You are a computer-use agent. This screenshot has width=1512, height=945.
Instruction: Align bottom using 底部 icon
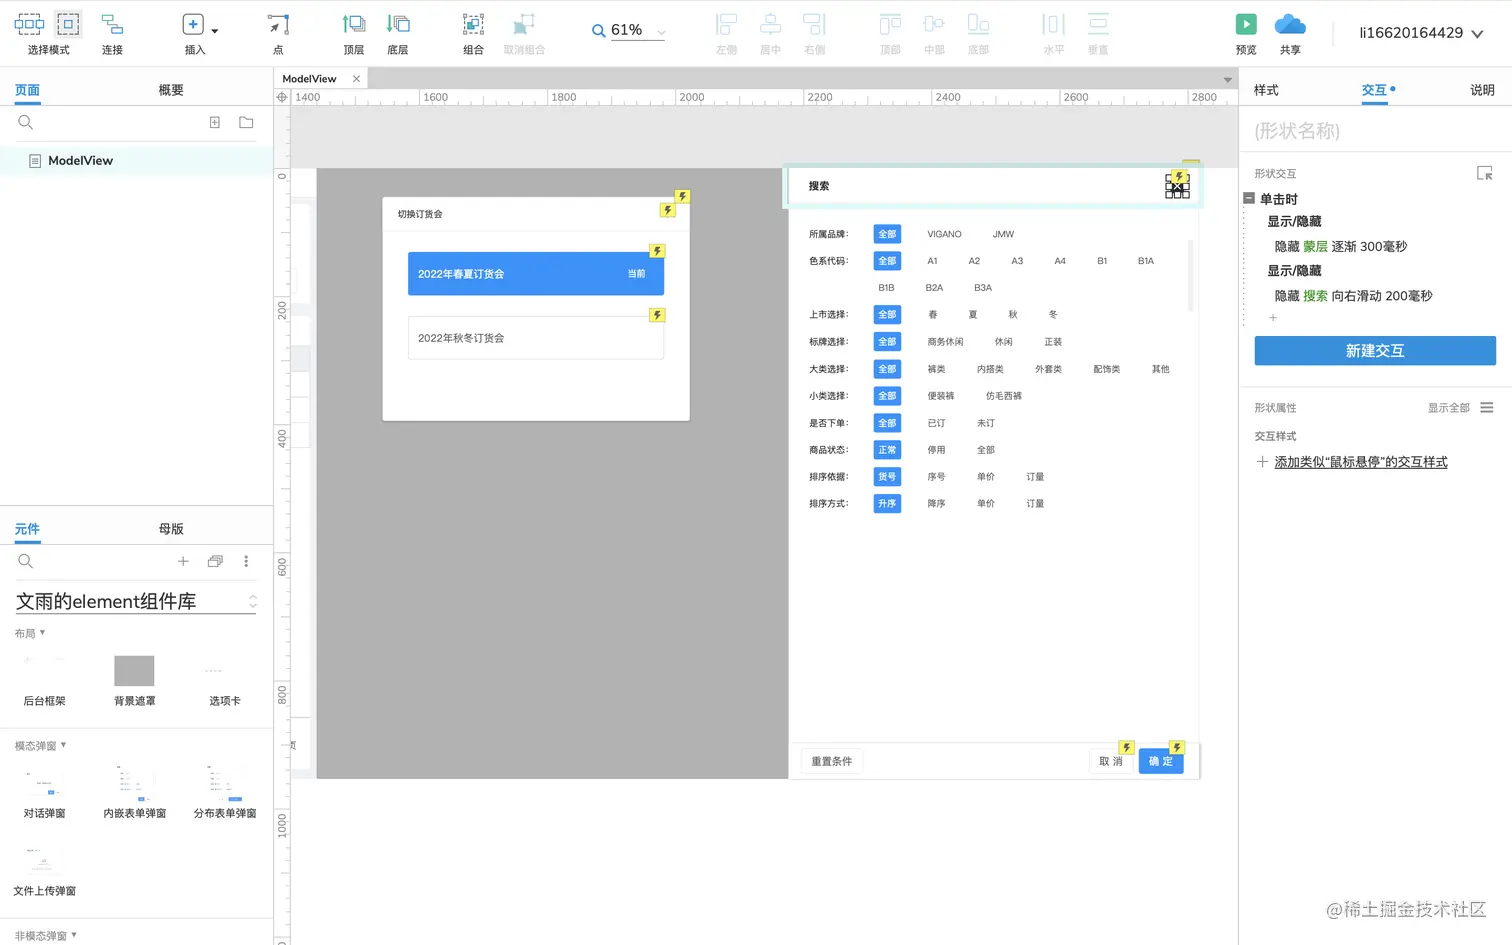978,24
